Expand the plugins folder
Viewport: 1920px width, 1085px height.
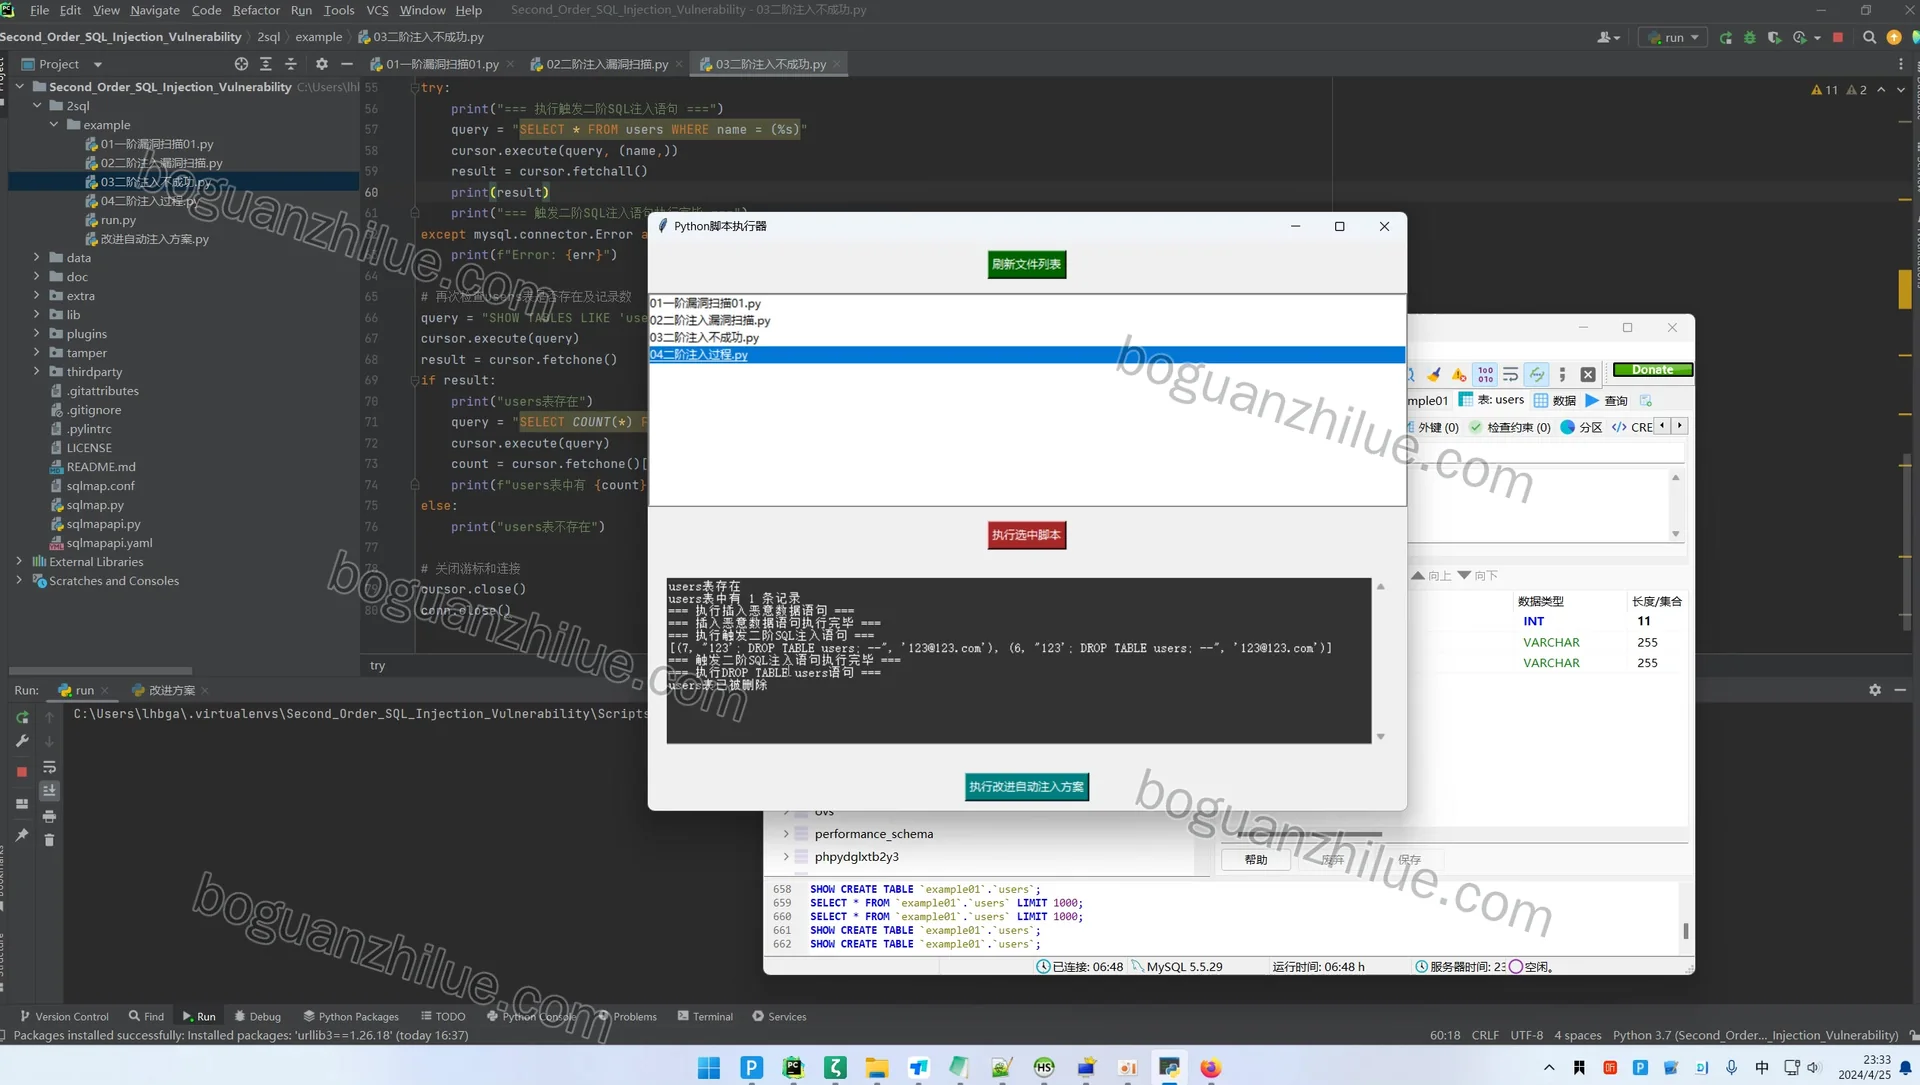click(37, 334)
